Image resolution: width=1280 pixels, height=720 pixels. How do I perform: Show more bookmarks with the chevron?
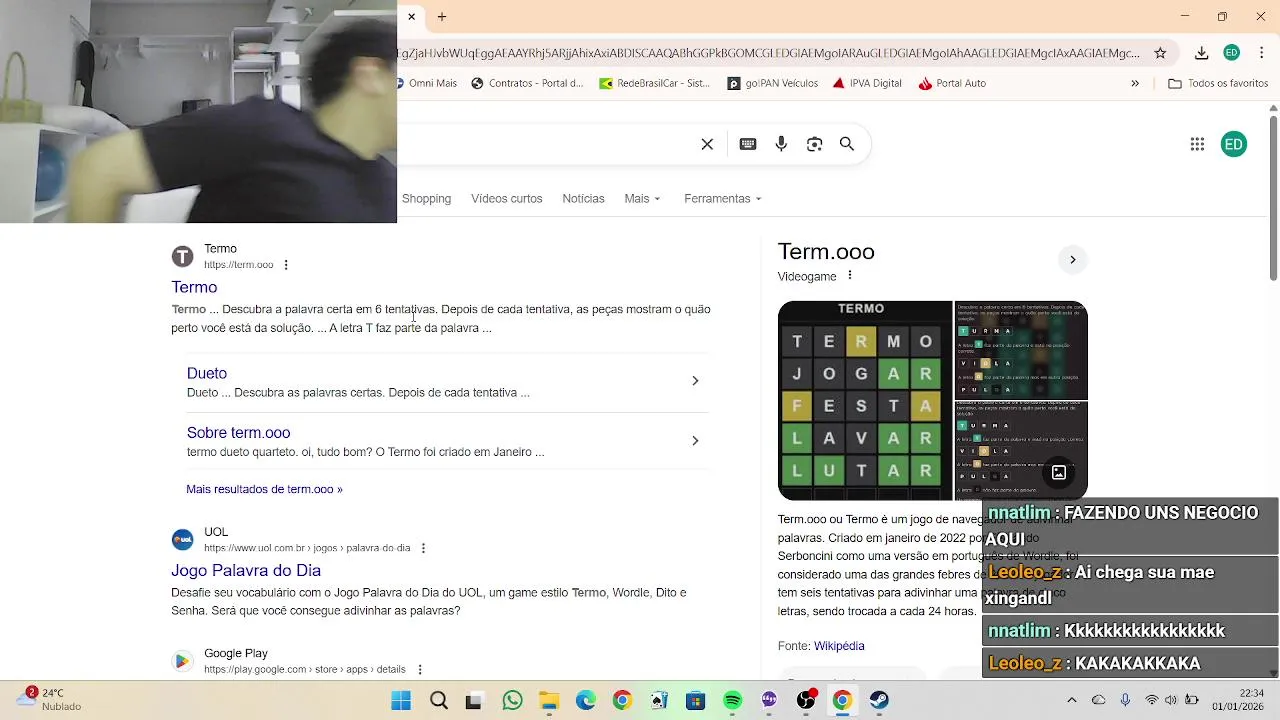[1135, 83]
